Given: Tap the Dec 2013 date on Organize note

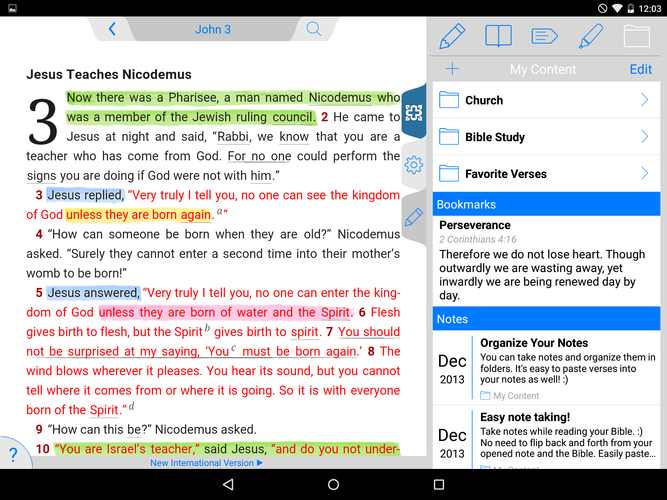Looking at the screenshot, I should point(452,369).
